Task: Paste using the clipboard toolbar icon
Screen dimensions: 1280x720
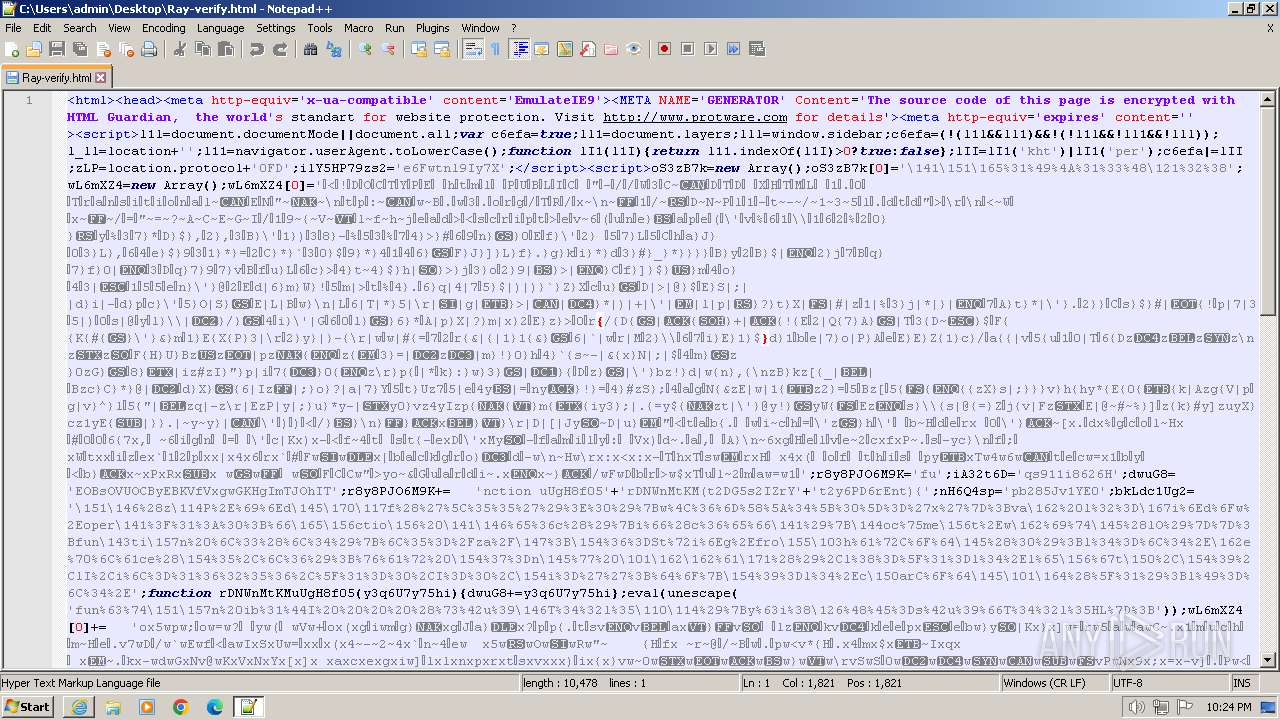Action: coord(226,49)
